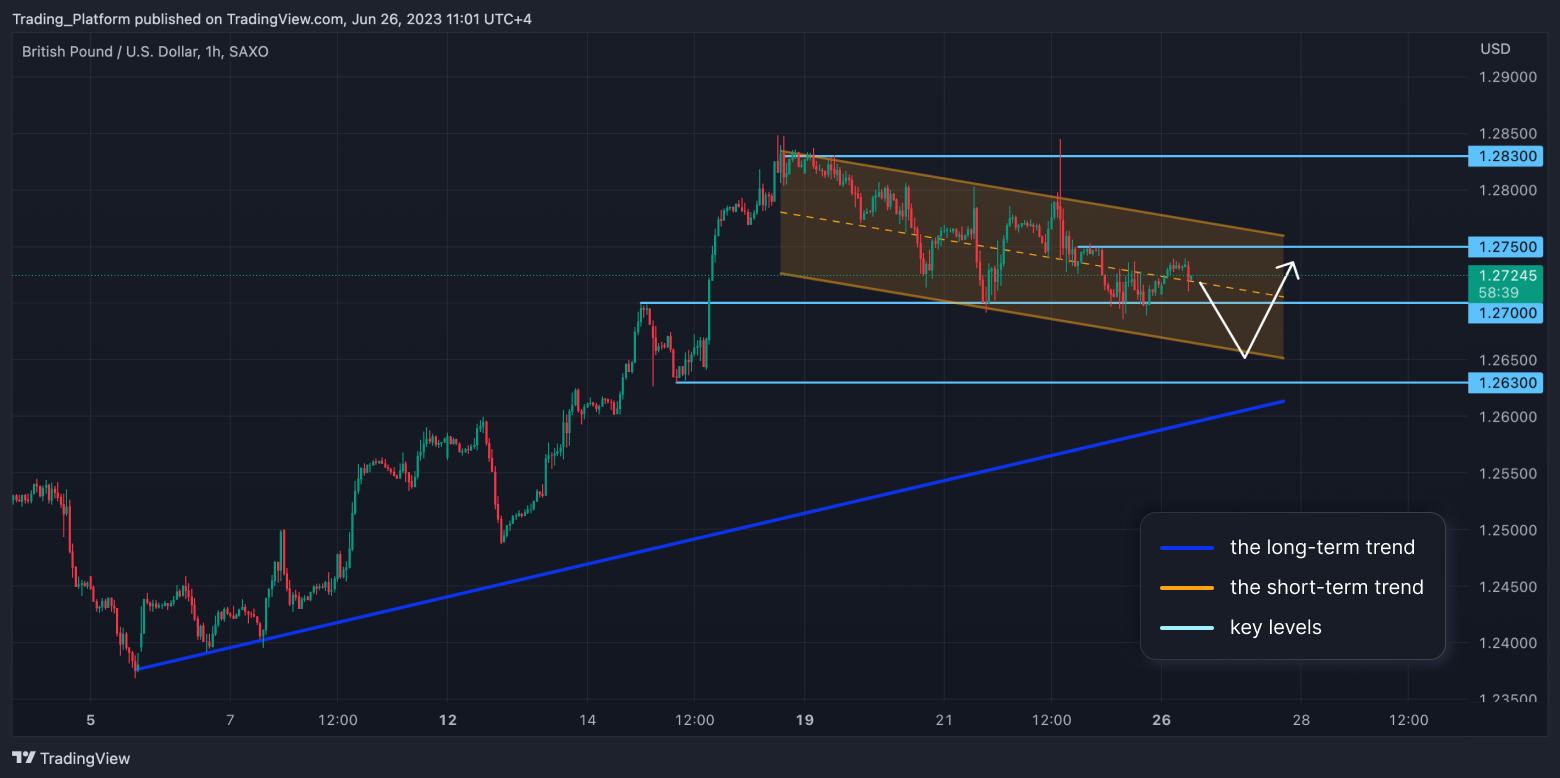1560x778 pixels.
Task: Click the 1.28300 key level price tag
Action: (x=1506, y=156)
